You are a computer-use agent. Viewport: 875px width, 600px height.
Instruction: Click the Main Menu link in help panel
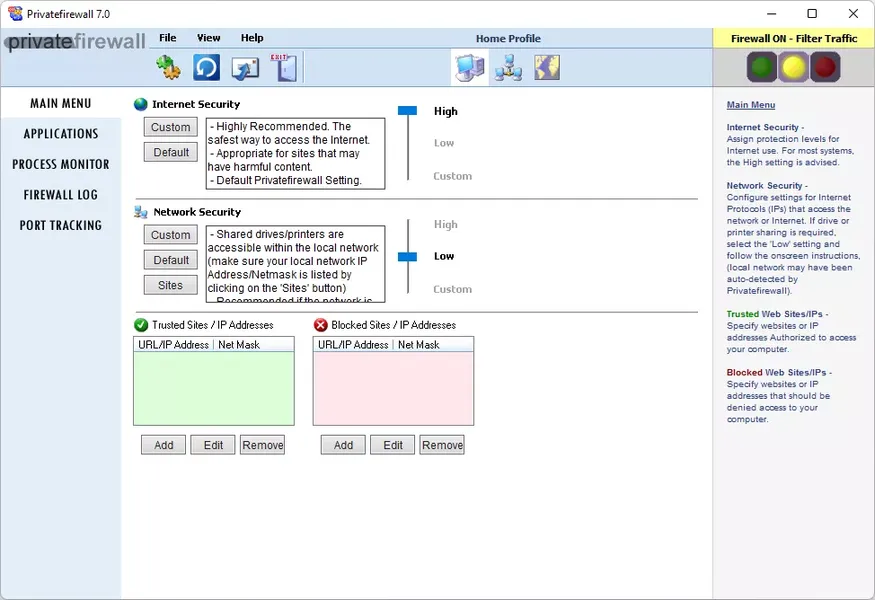[750, 105]
